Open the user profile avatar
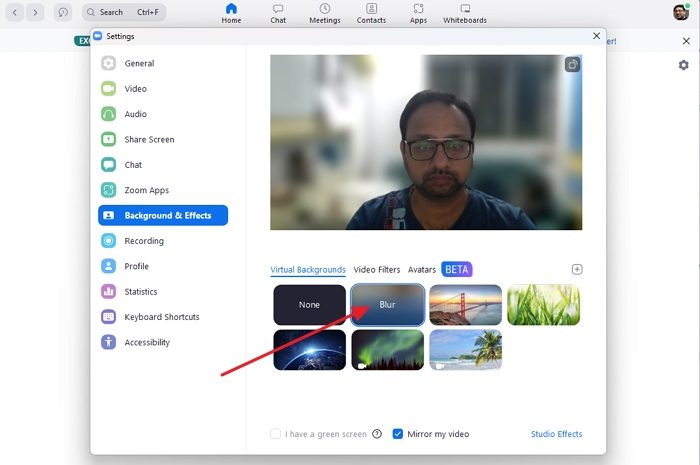700x465 pixels. coord(681,12)
